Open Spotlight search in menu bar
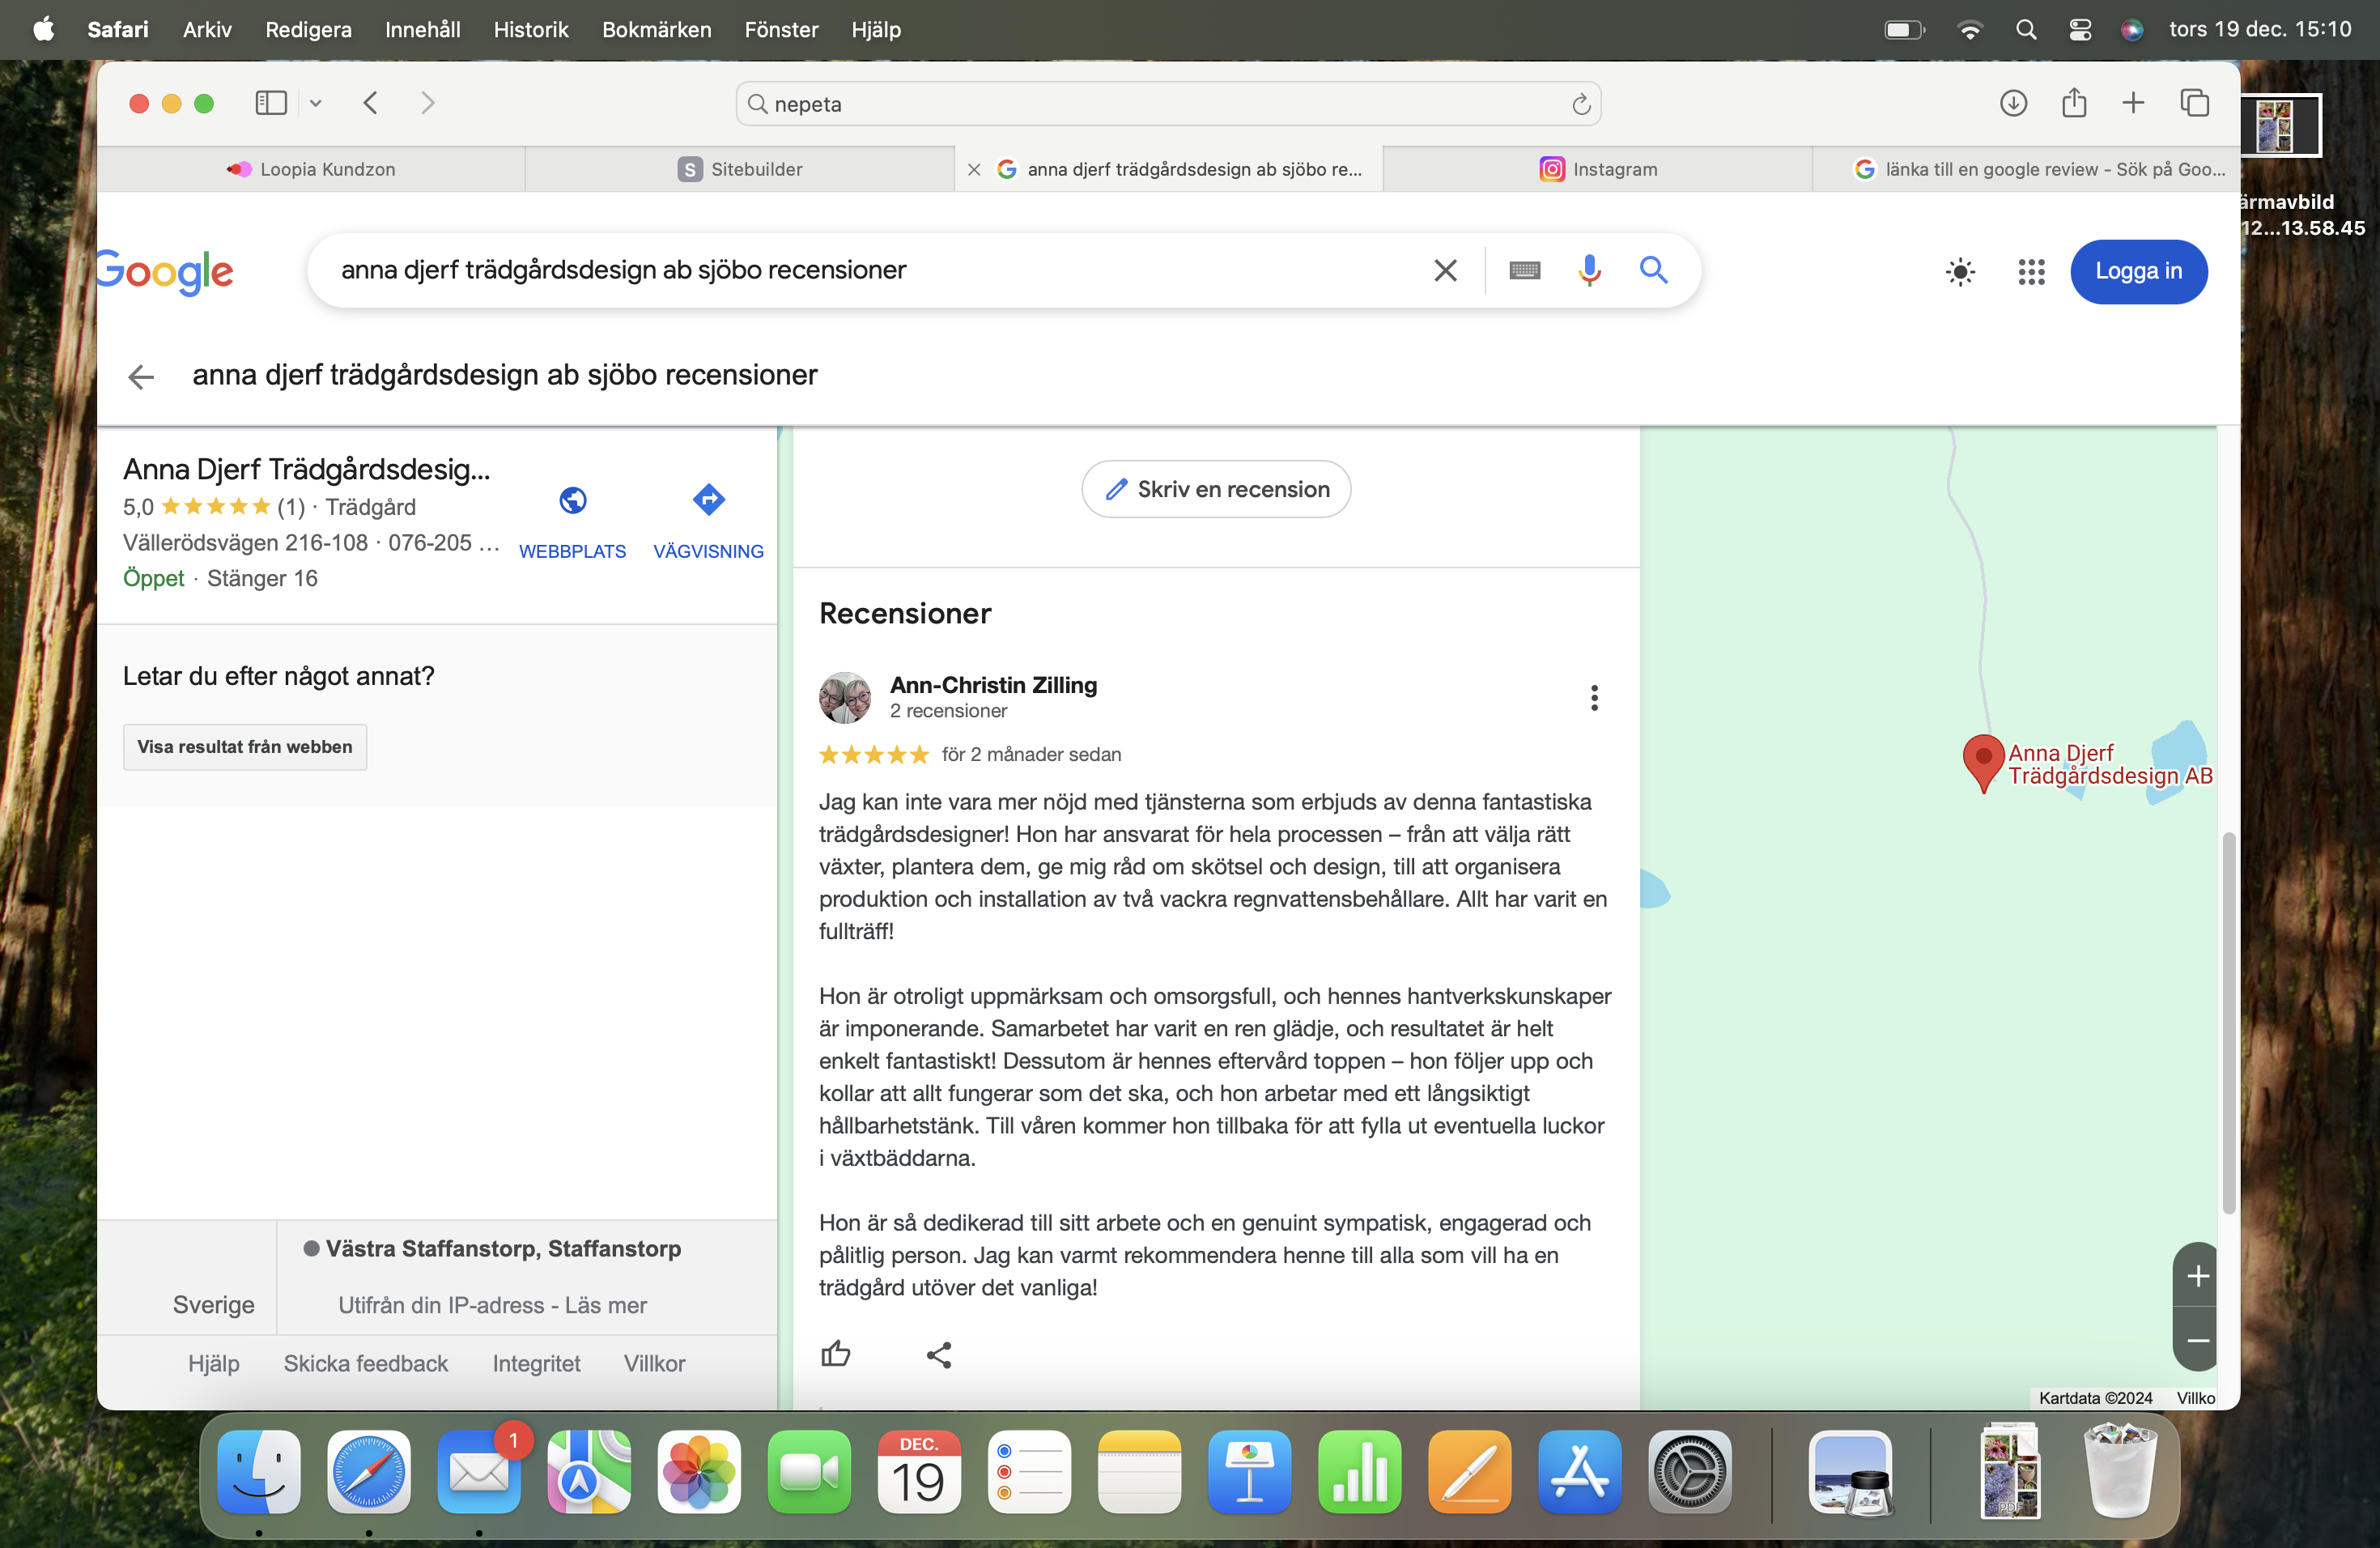 pyautogui.click(x=2025, y=29)
